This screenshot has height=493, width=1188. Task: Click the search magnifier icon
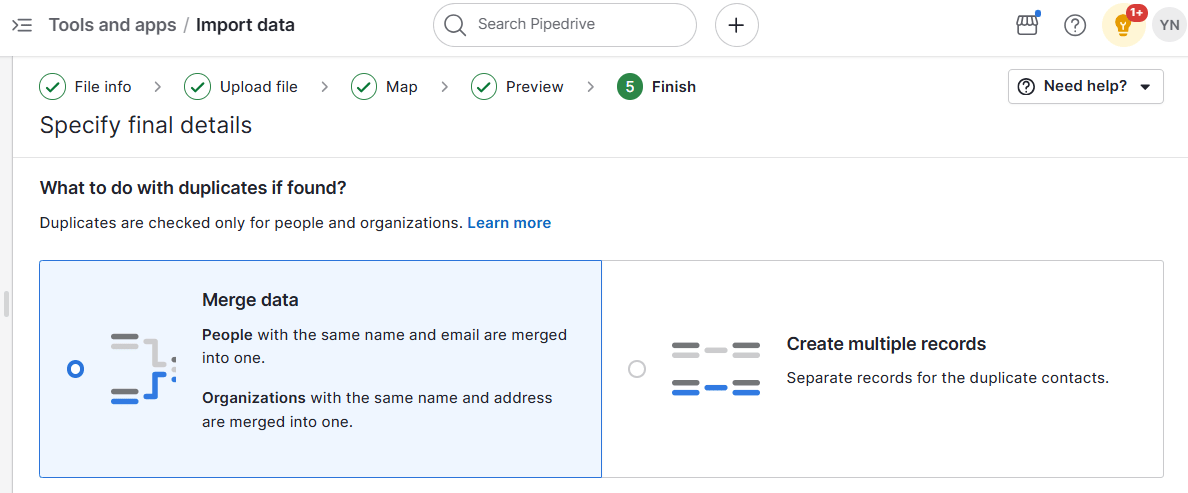[455, 25]
